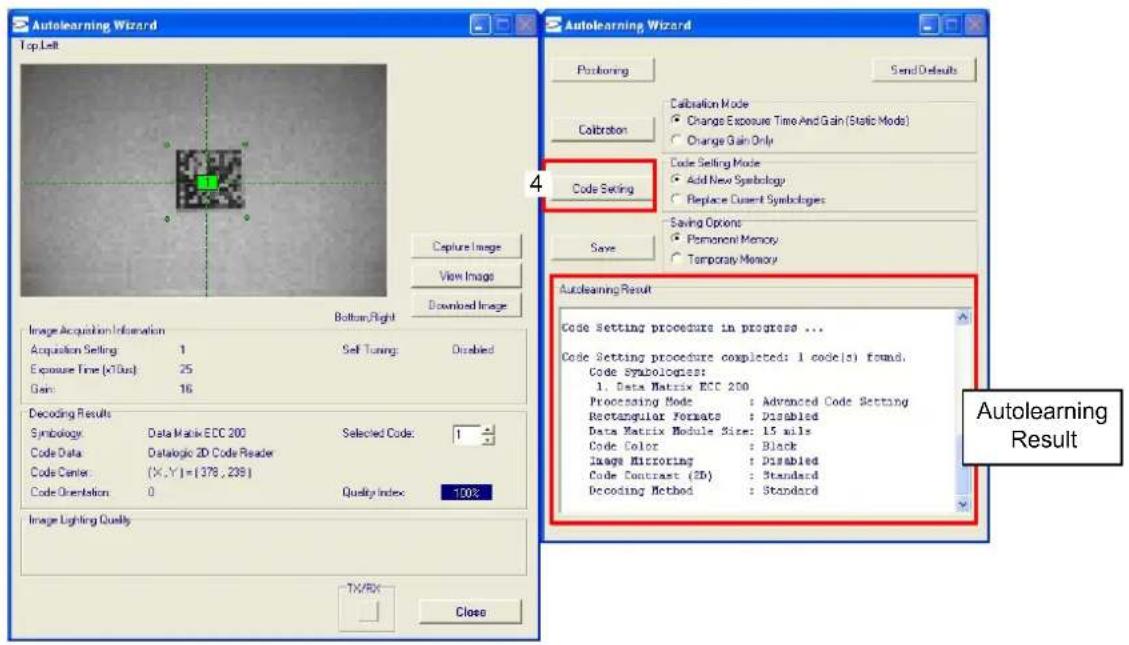Click the 'Decoding Method' result line
This screenshot has height=645, width=1129.
coord(703,491)
